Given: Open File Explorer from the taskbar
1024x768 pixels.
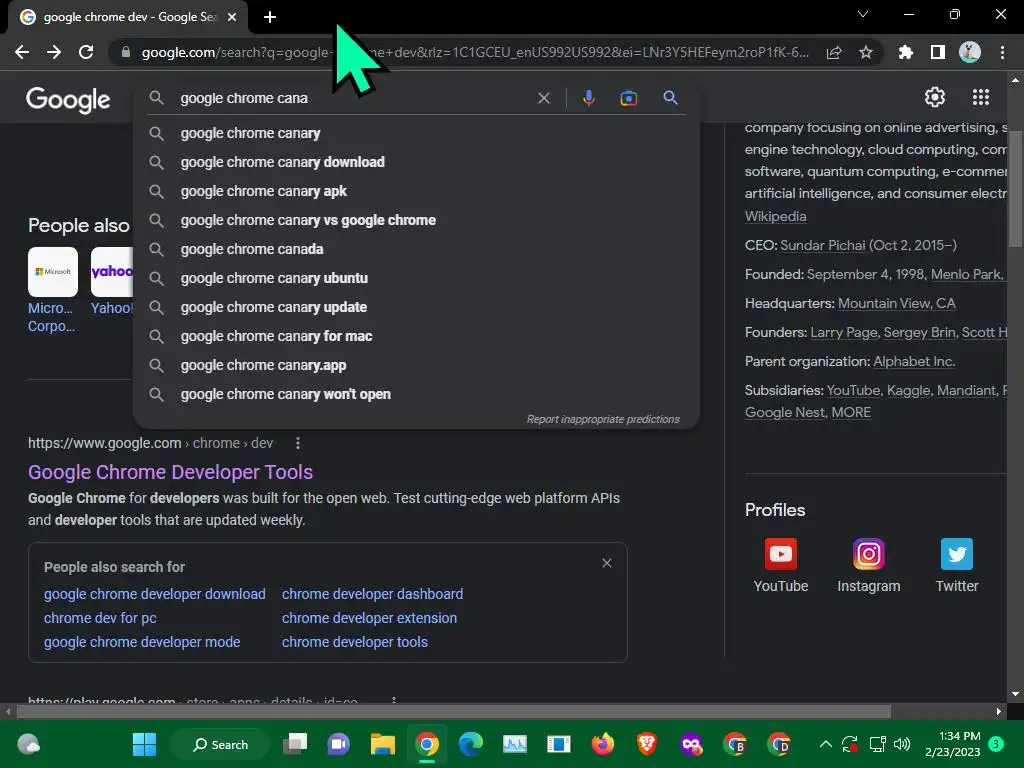Looking at the screenshot, I should 383,744.
